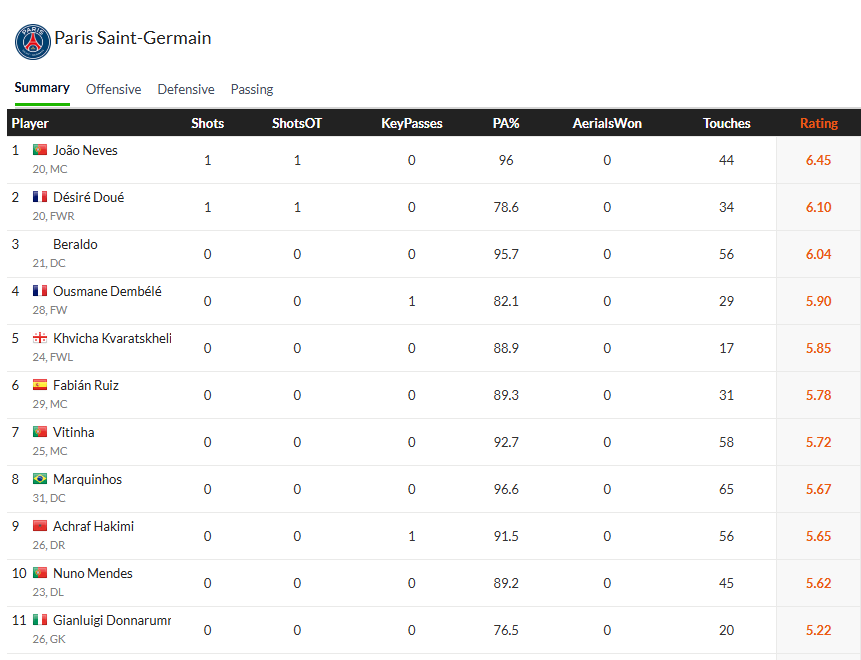Screen dimensions: 861x660
Task: Select the Passing tab
Action: tap(252, 89)
